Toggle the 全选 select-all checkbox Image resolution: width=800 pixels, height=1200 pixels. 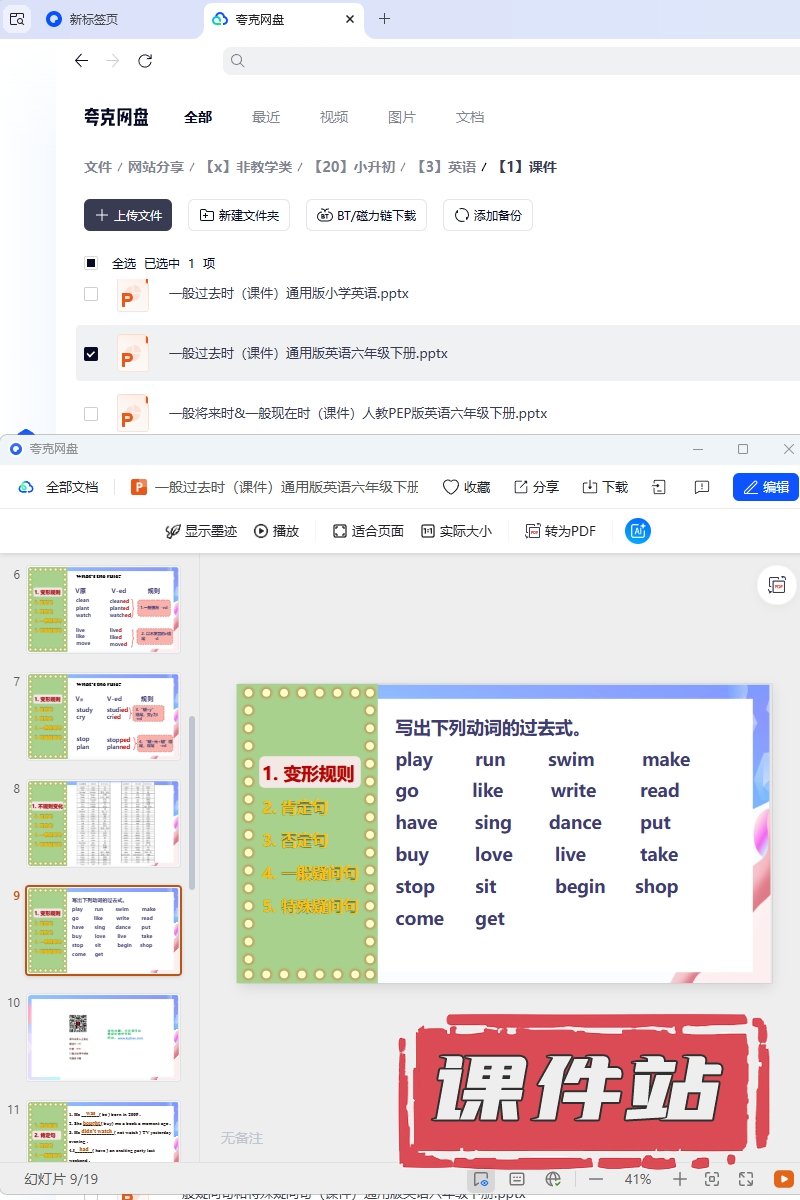click(x=91, y=263)
